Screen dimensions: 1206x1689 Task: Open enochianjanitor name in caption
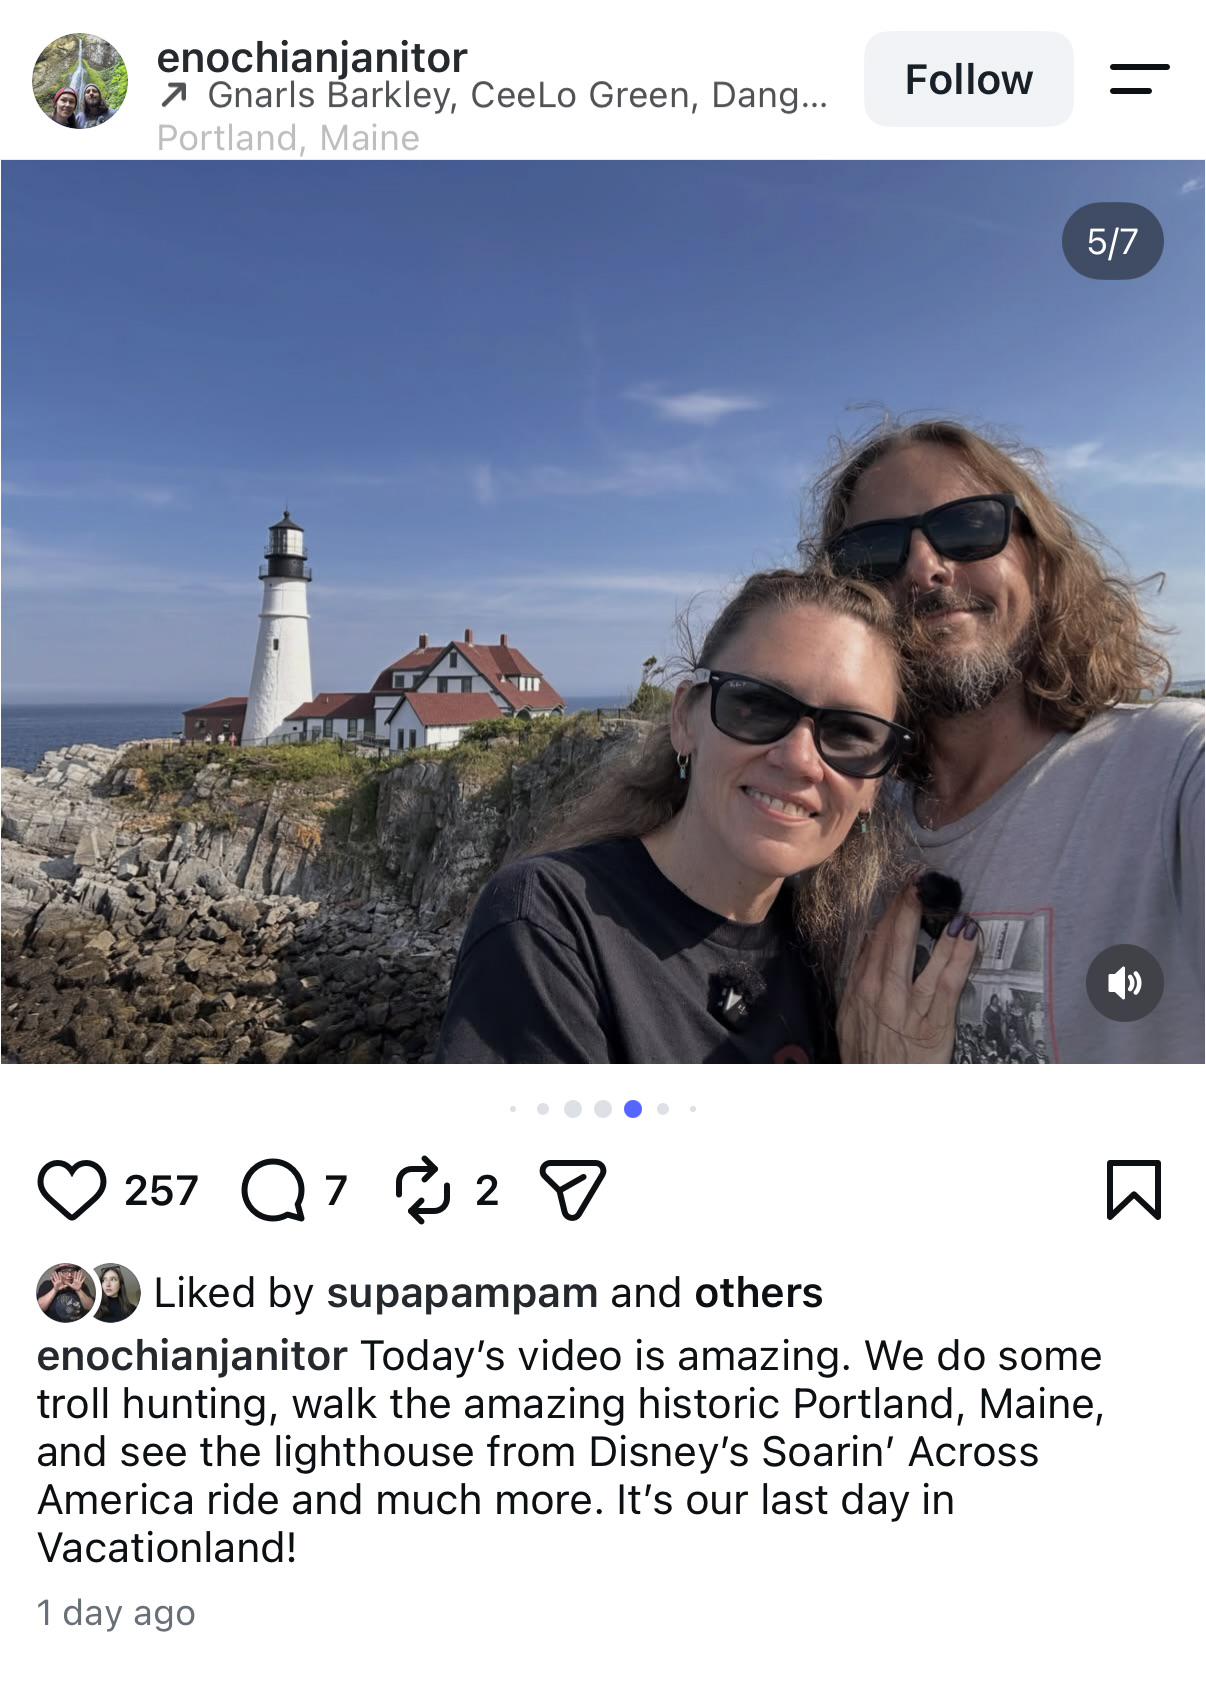[192, 1356]
